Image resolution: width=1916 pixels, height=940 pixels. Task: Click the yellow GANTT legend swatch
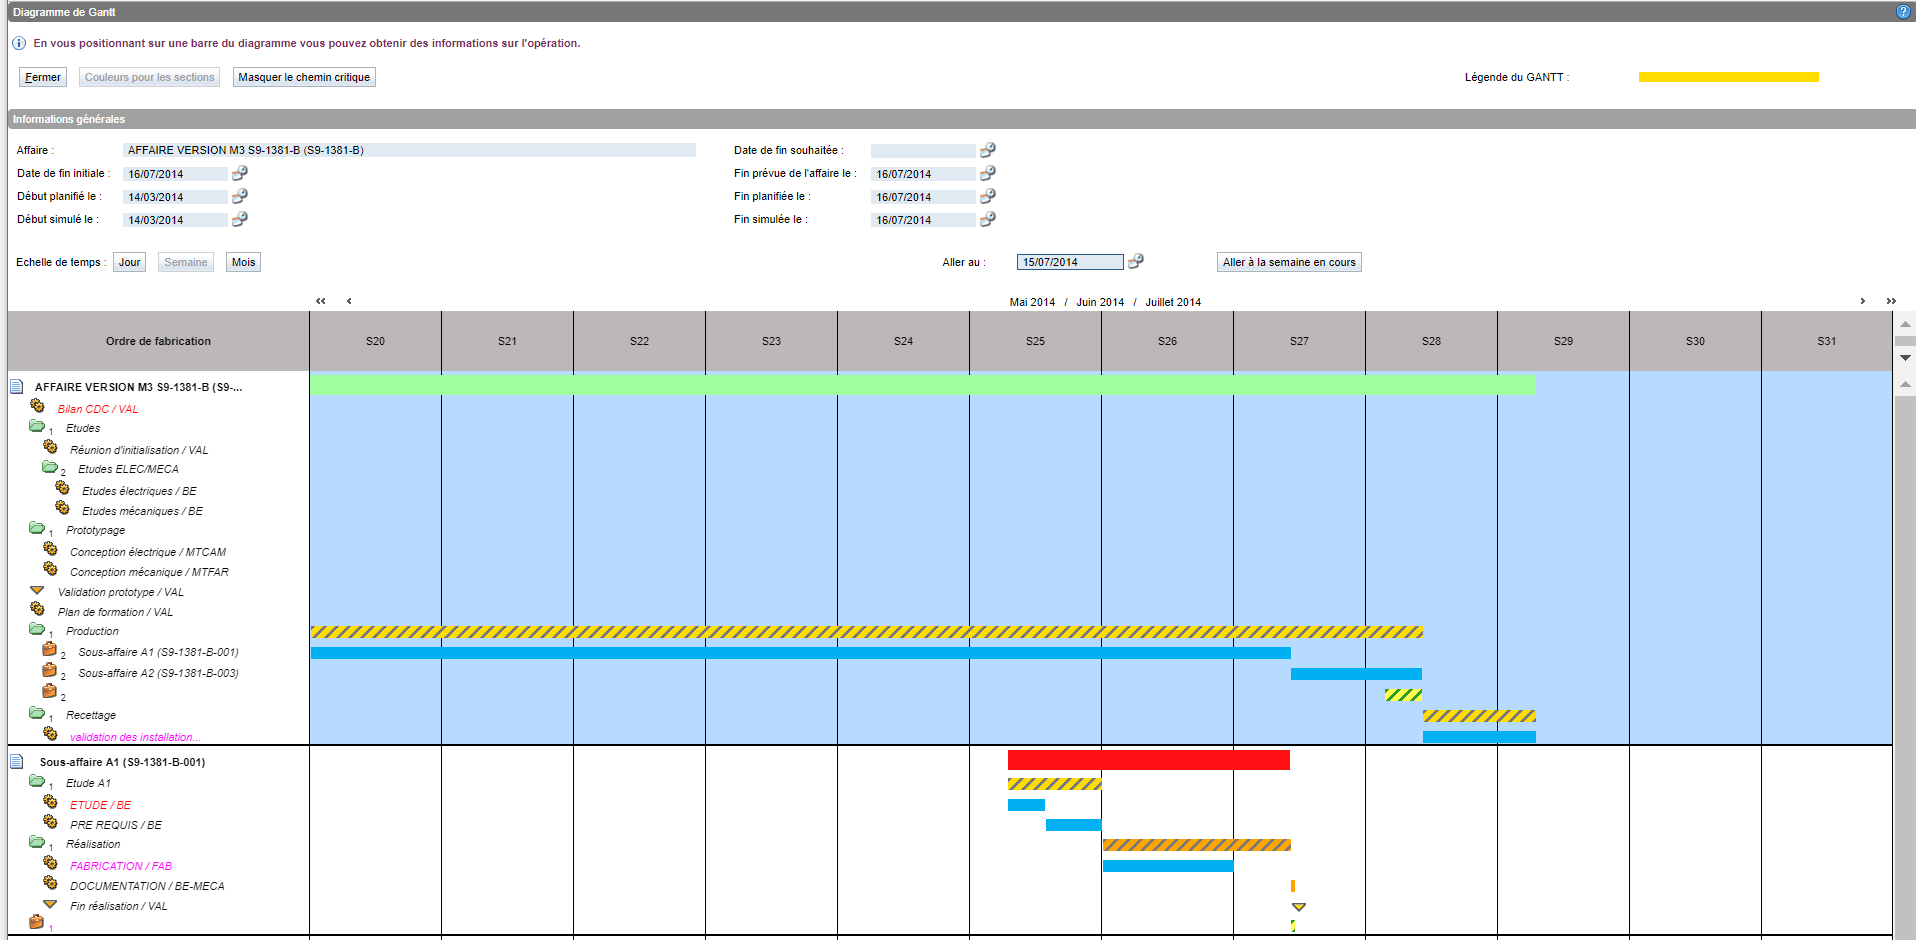[x=1728, y=77]
